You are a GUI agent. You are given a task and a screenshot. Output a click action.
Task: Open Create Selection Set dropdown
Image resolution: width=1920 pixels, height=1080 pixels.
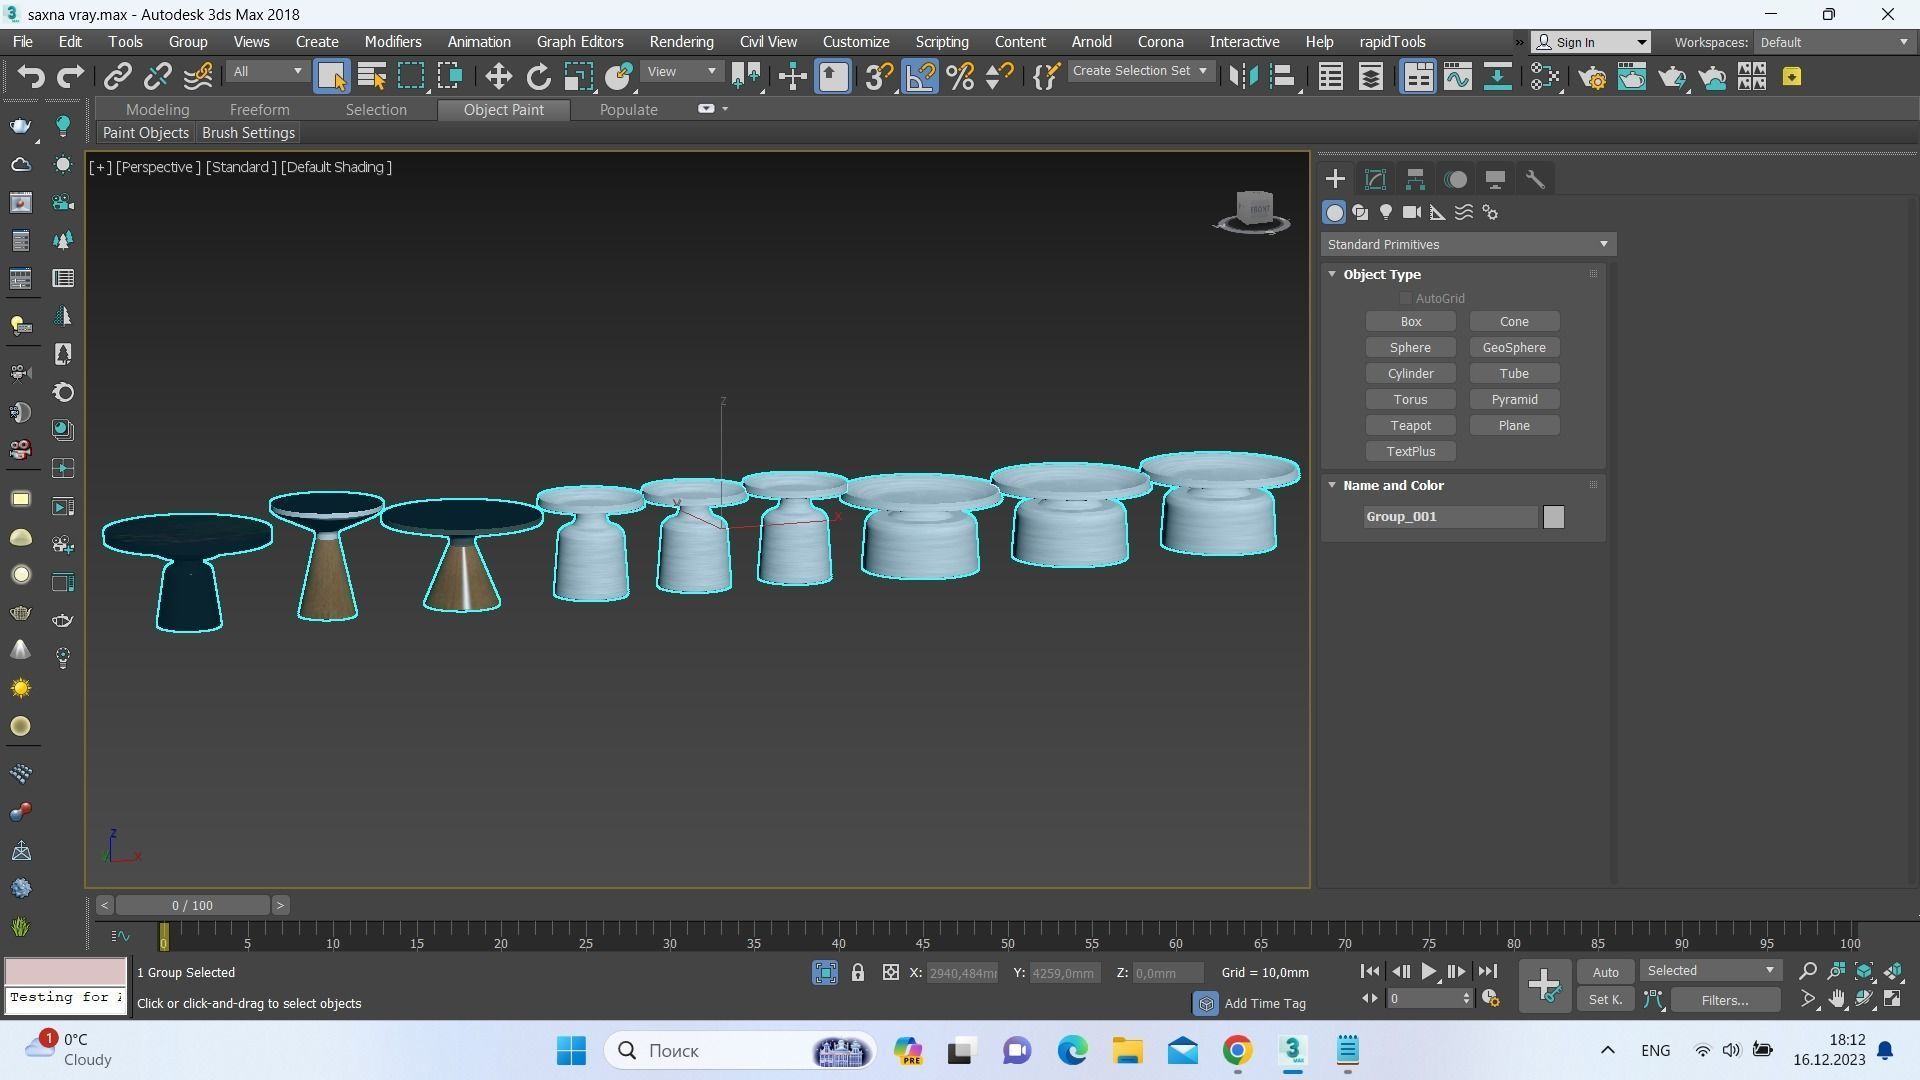1140,71
